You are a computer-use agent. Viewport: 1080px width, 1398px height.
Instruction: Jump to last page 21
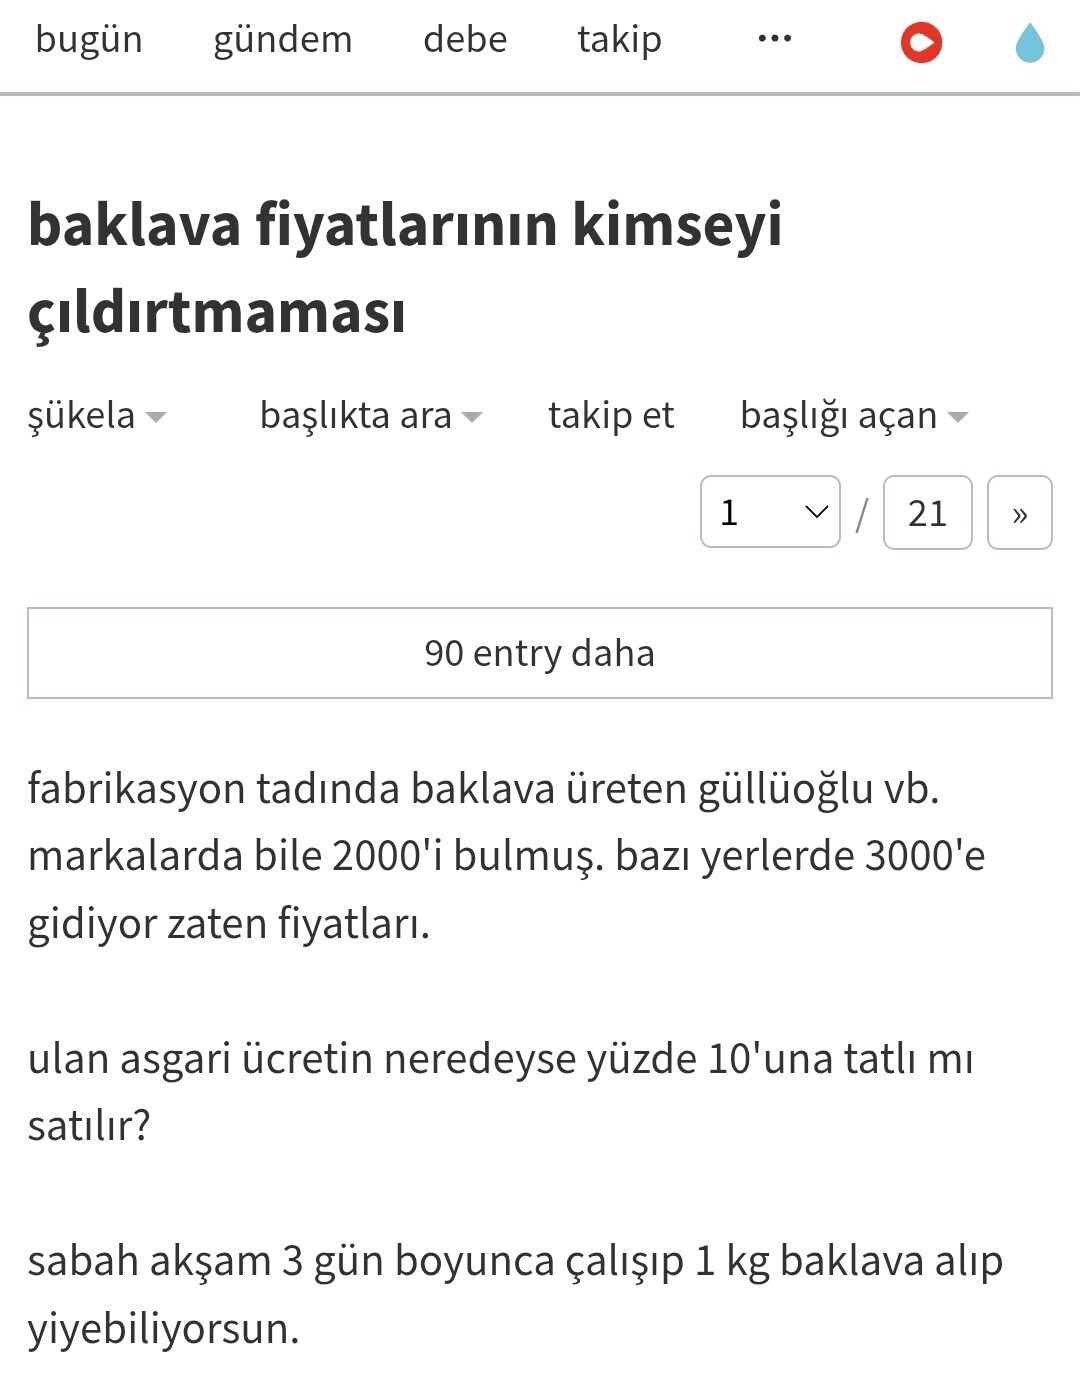pos(927,513)
